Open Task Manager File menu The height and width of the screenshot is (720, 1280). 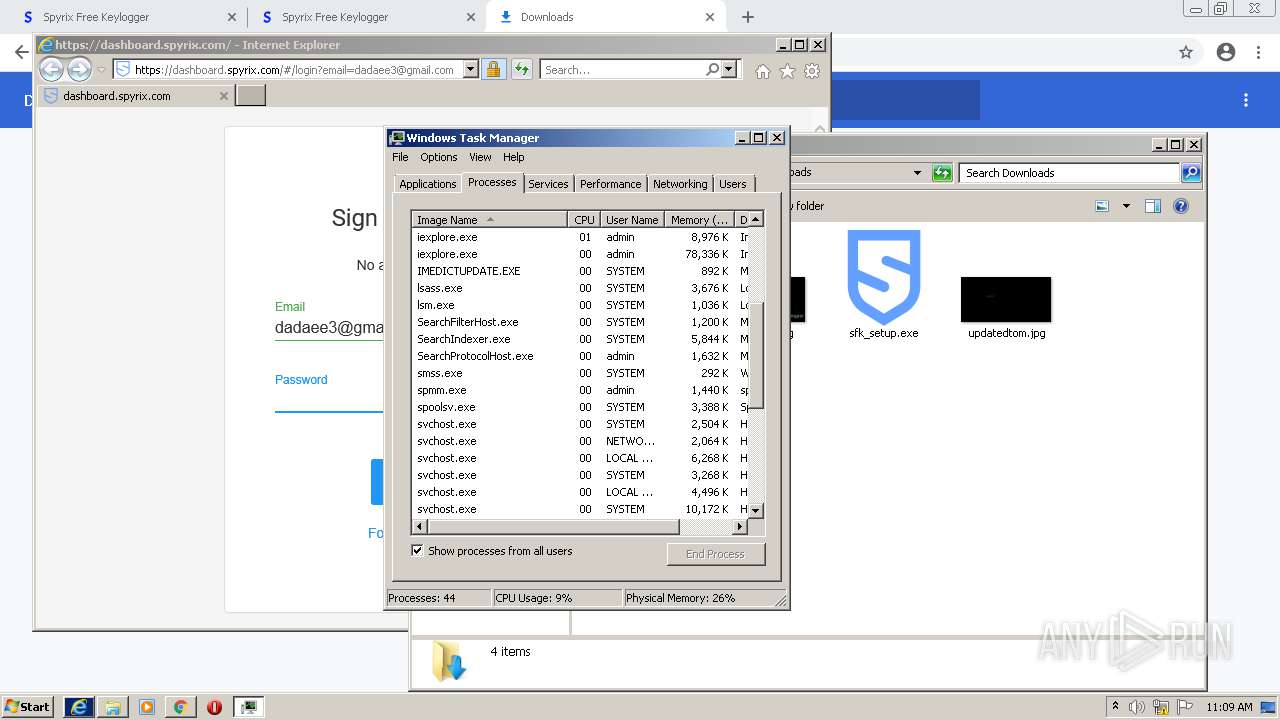coord(400,157)
